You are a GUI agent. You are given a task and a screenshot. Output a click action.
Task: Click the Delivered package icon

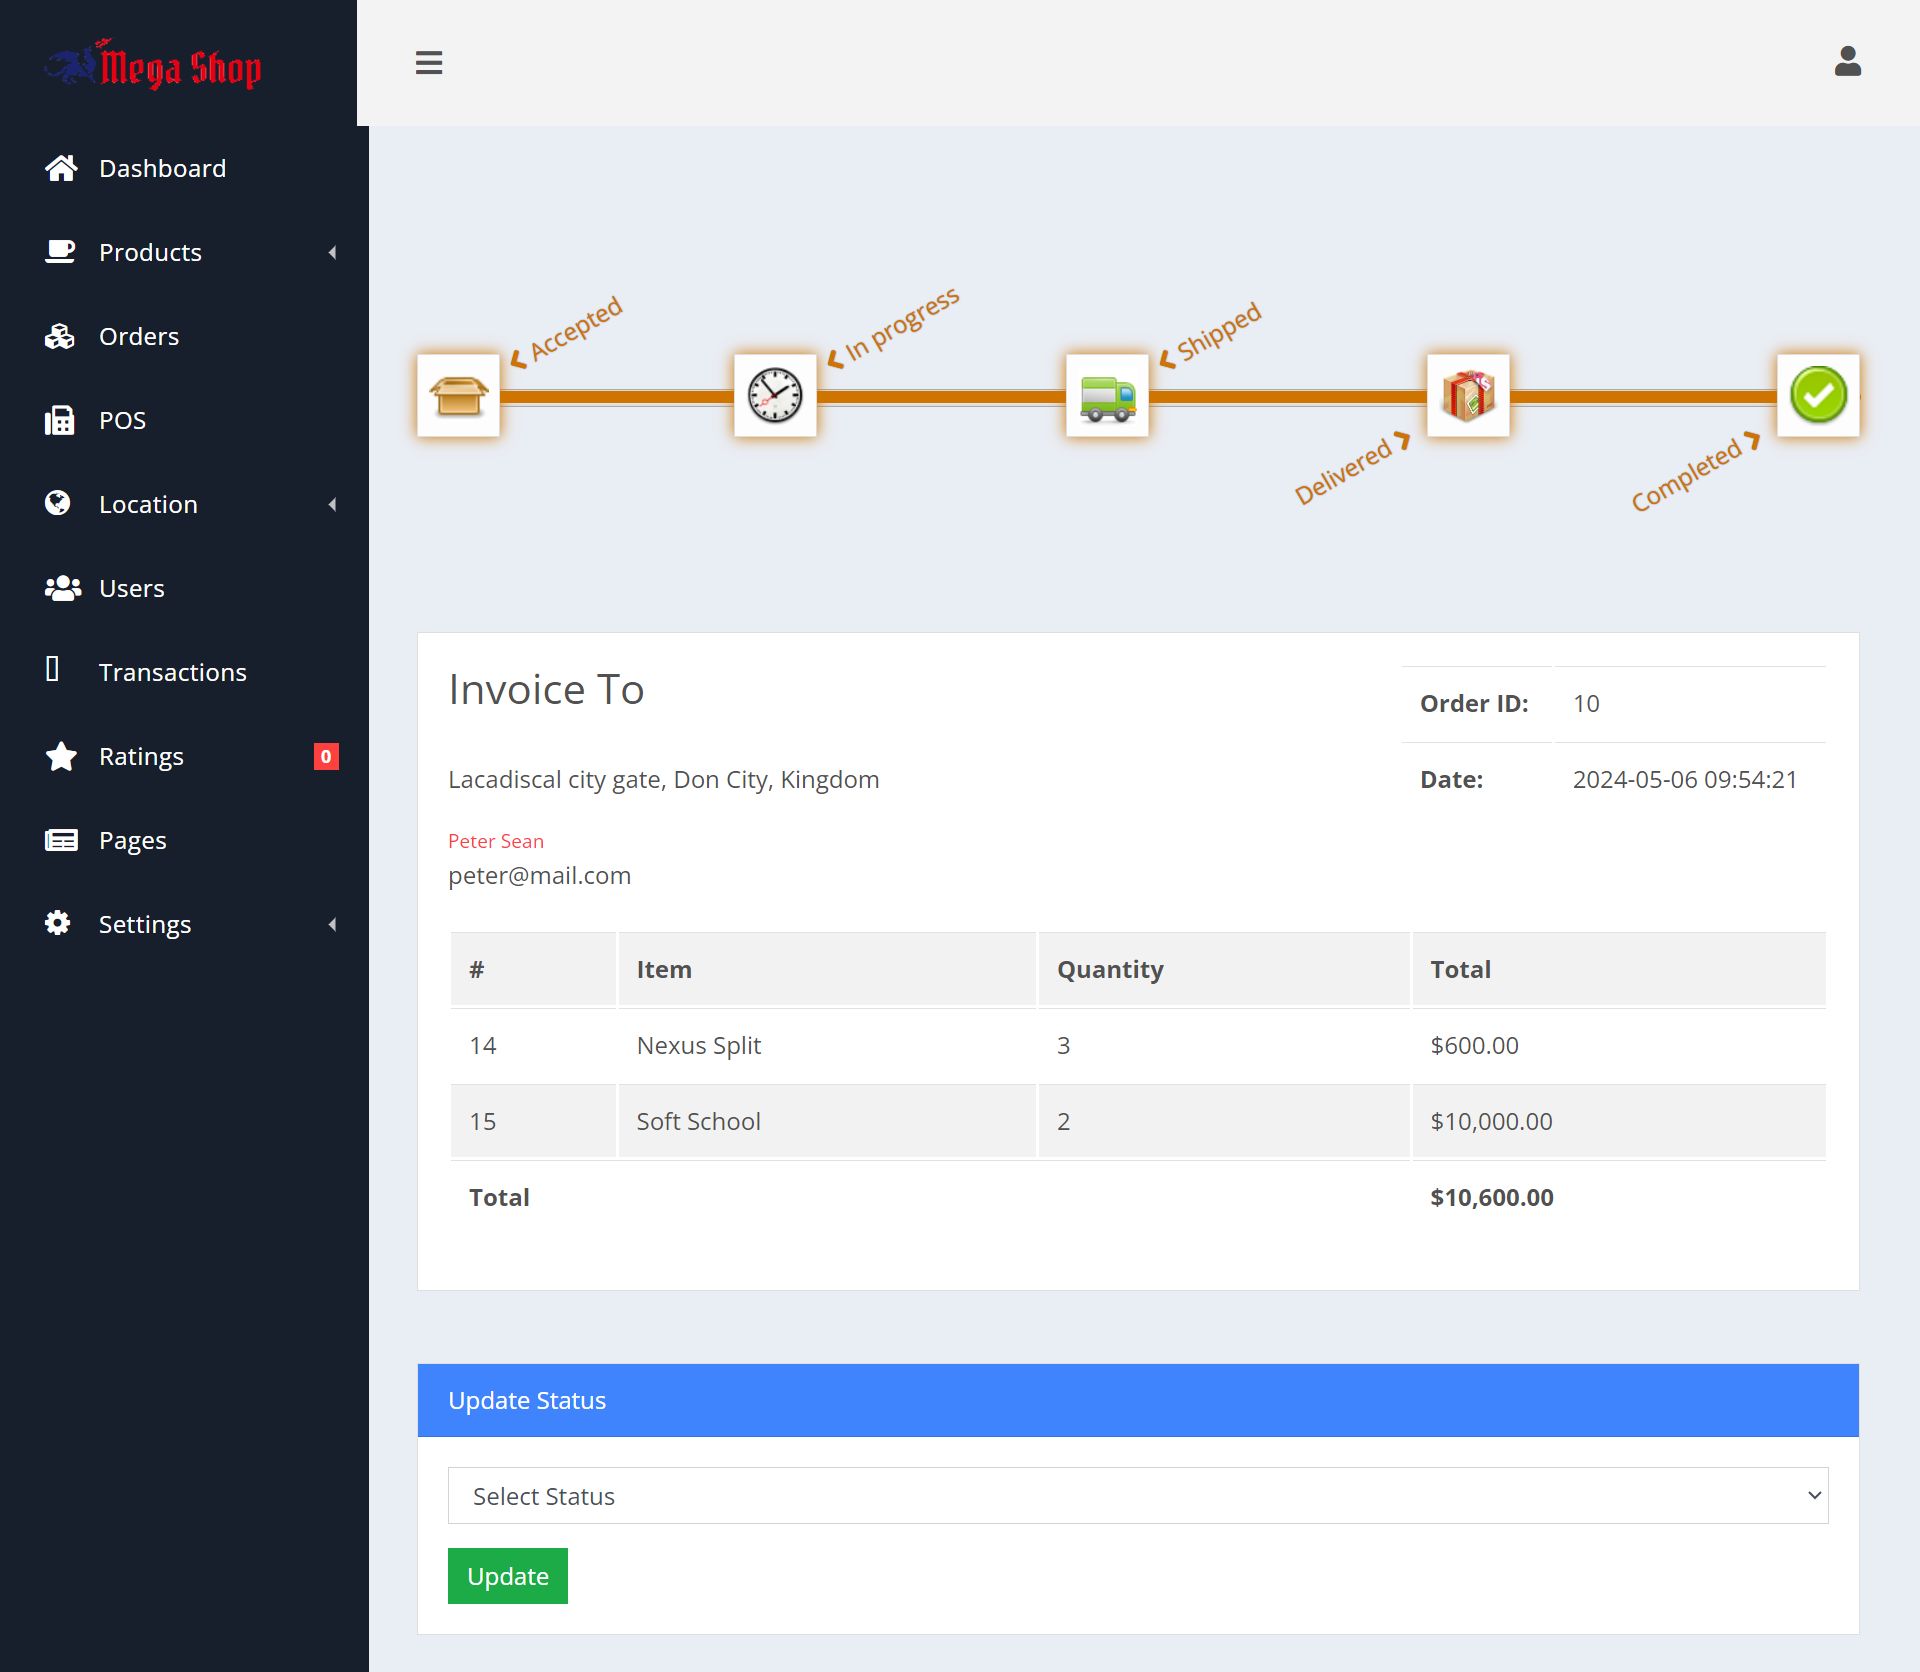[x=1467, y=396]
